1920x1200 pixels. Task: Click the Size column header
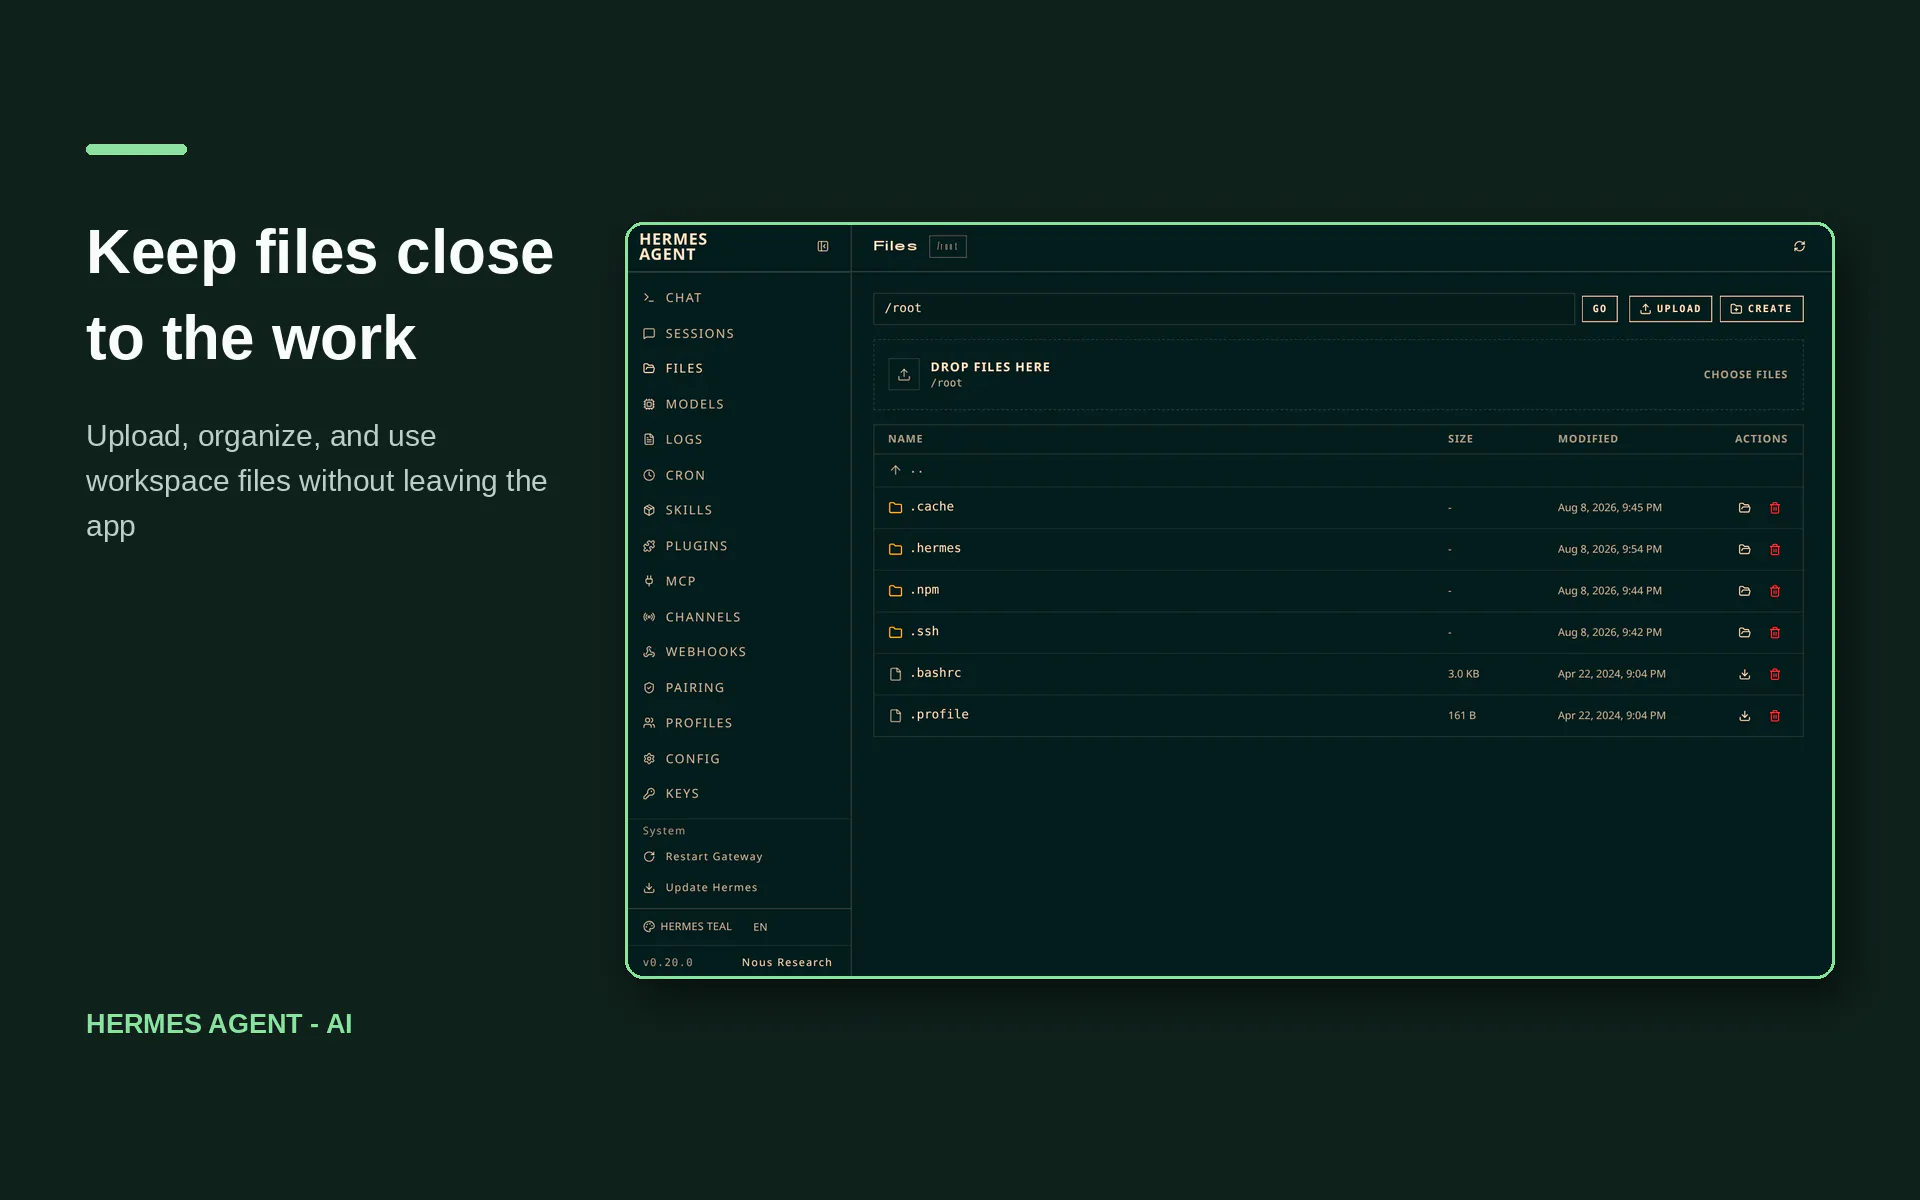point(1460,439)
